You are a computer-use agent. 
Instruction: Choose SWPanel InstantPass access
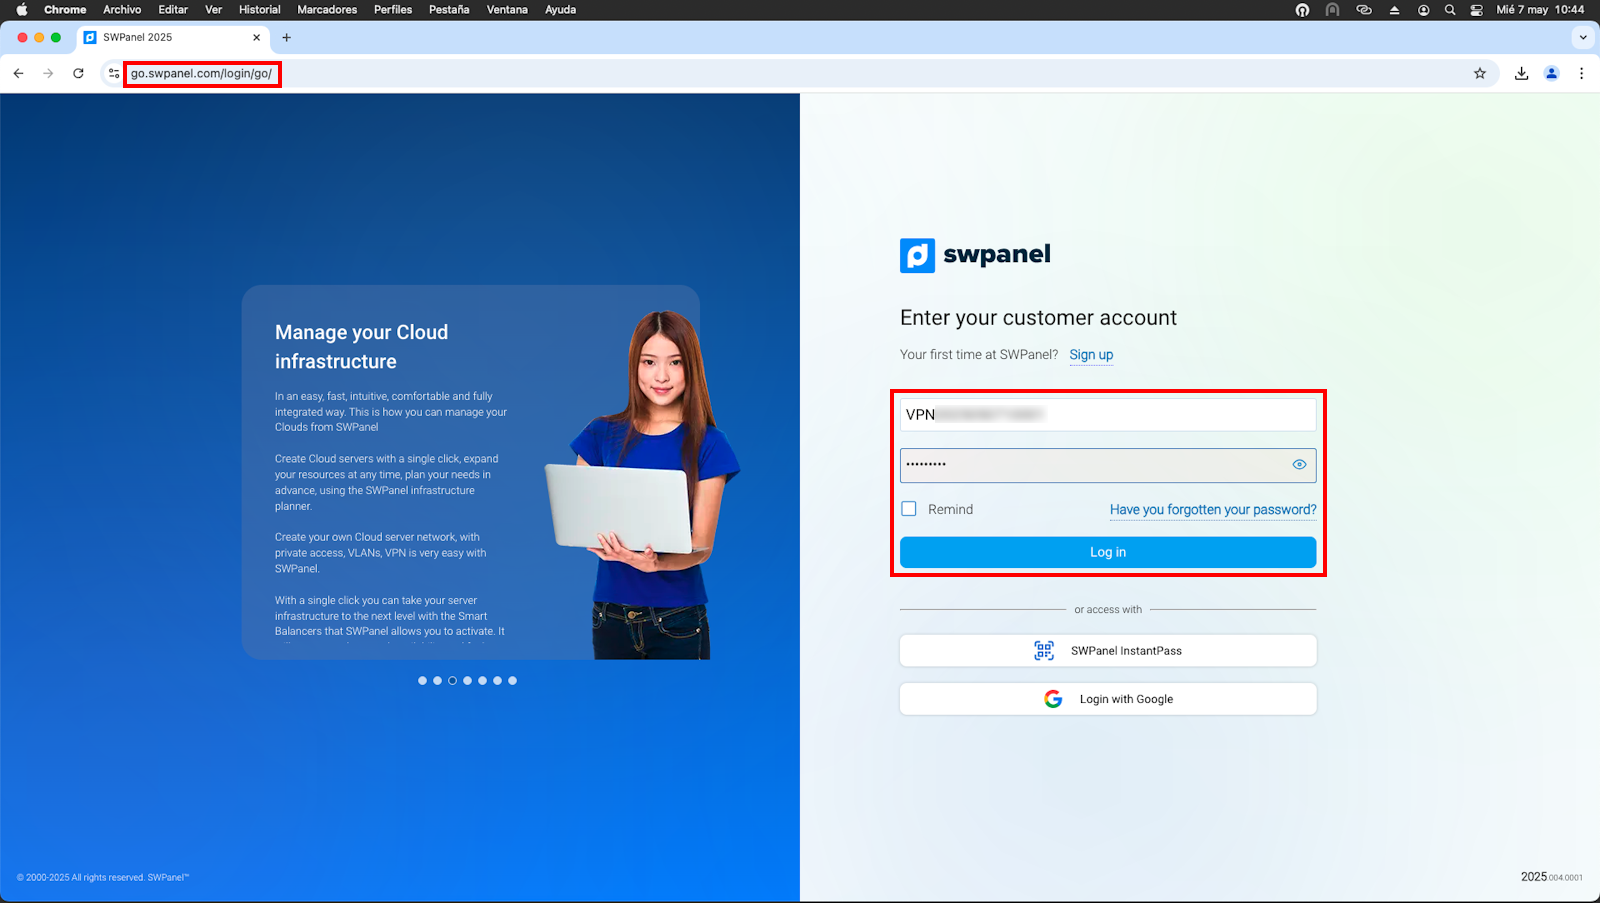point(1108,650)
